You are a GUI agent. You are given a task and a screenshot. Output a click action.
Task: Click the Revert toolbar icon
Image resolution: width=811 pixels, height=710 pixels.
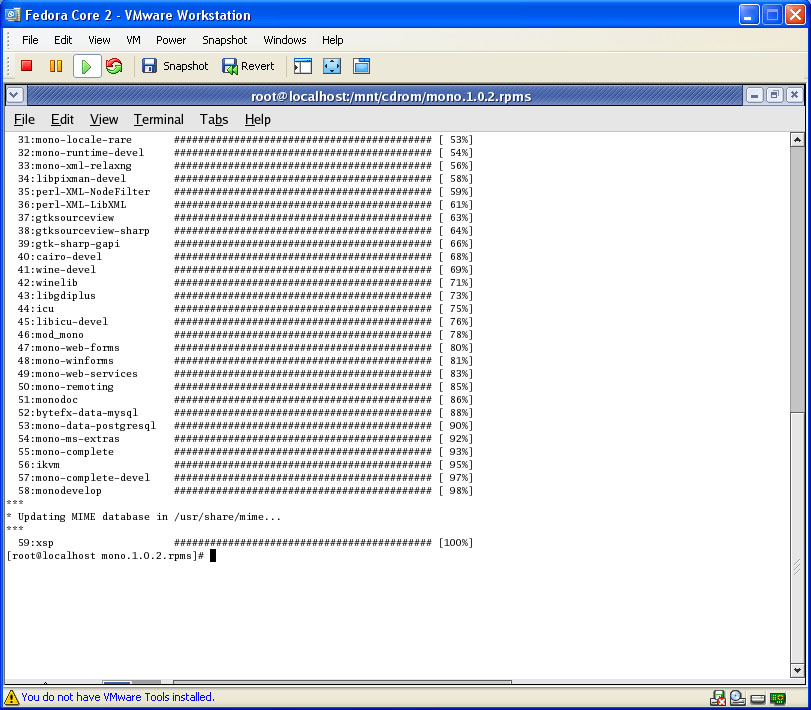click(x=230, y=66)
